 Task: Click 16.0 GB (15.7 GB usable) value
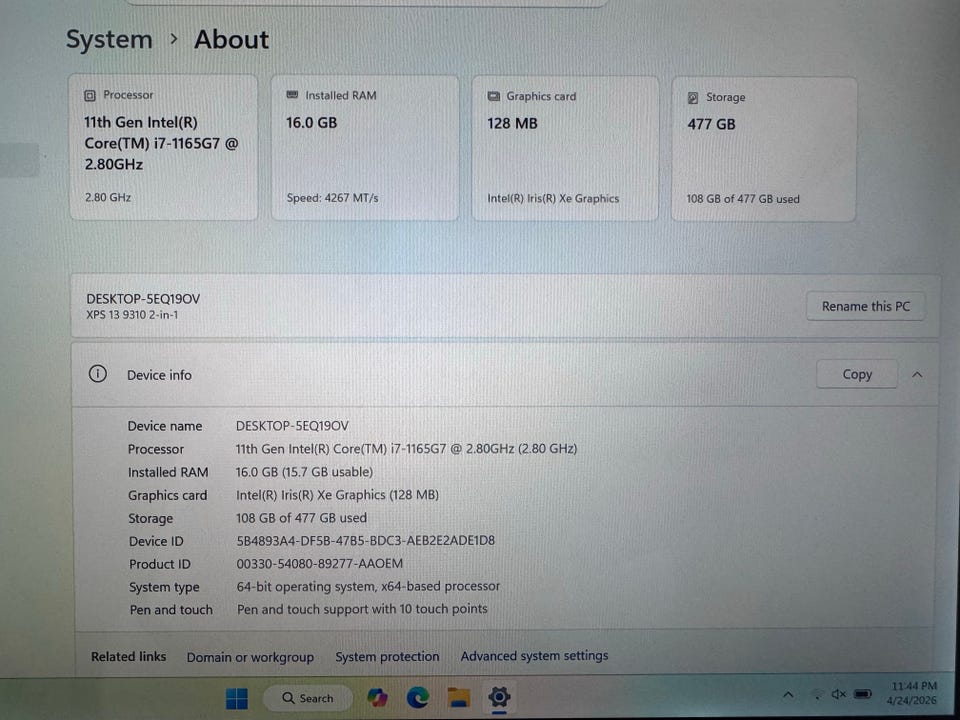click(x=304, y=472)
